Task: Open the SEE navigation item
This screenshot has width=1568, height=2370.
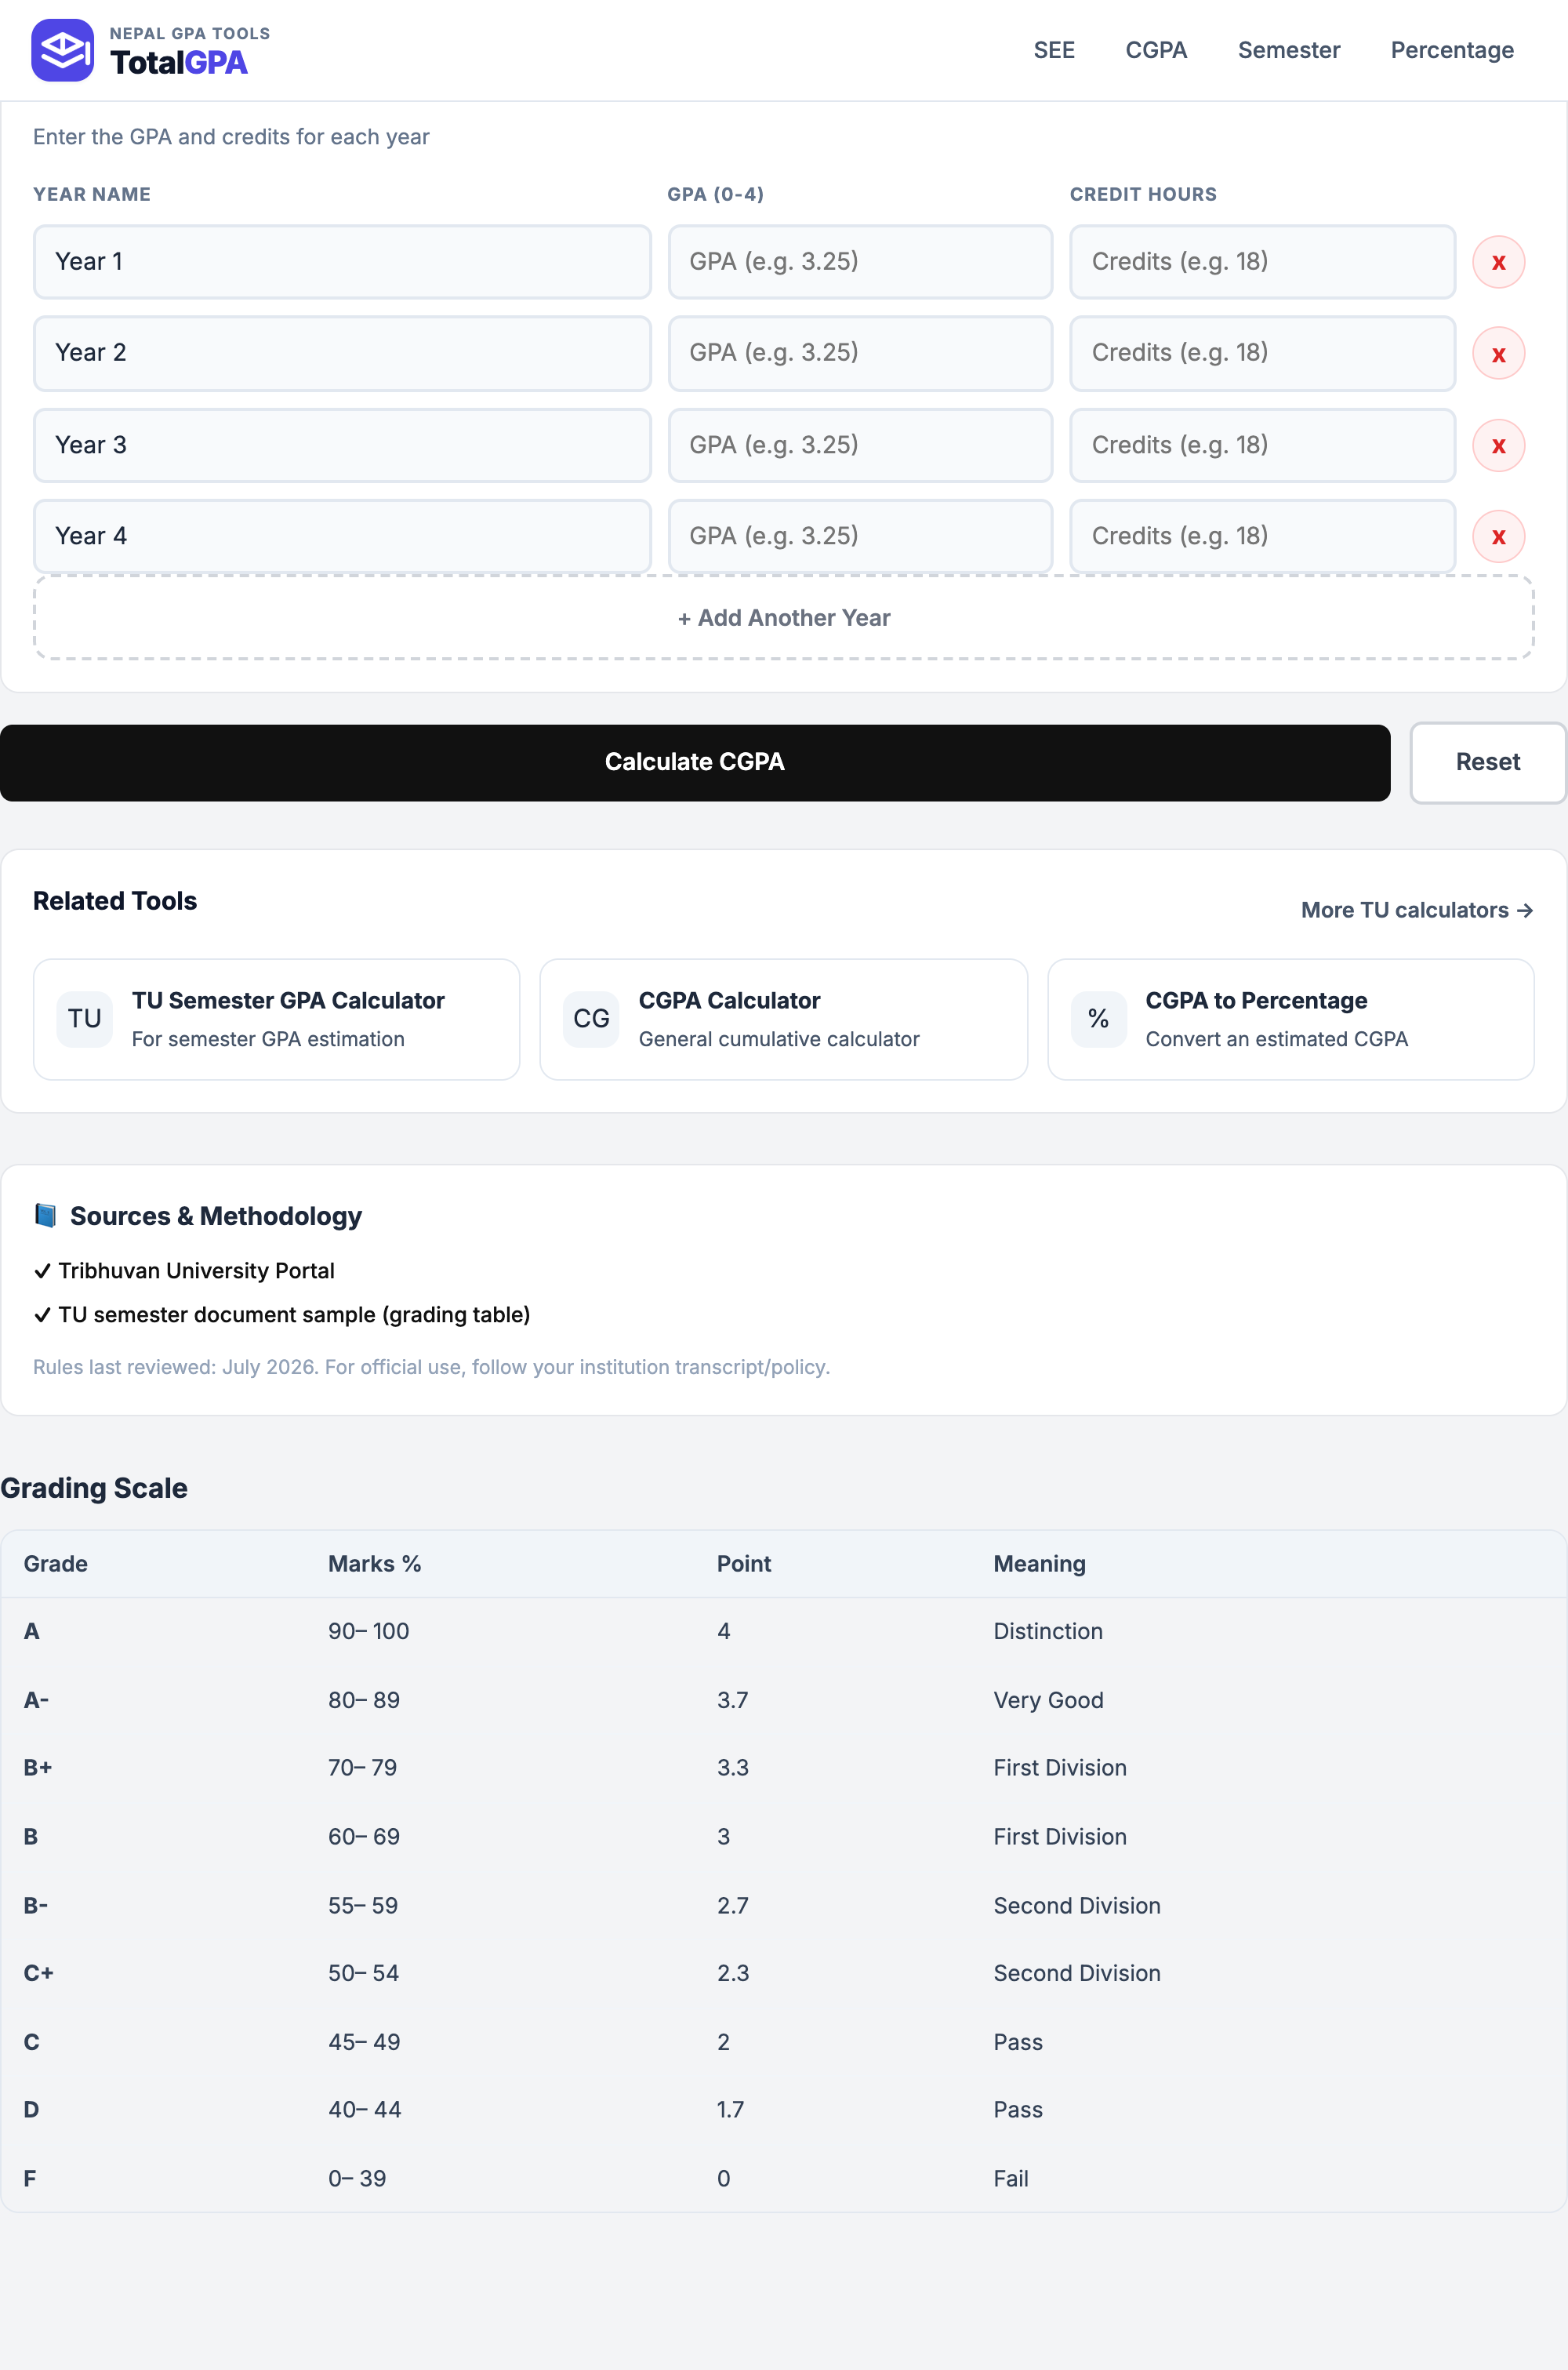Action: pos(1054,50)
